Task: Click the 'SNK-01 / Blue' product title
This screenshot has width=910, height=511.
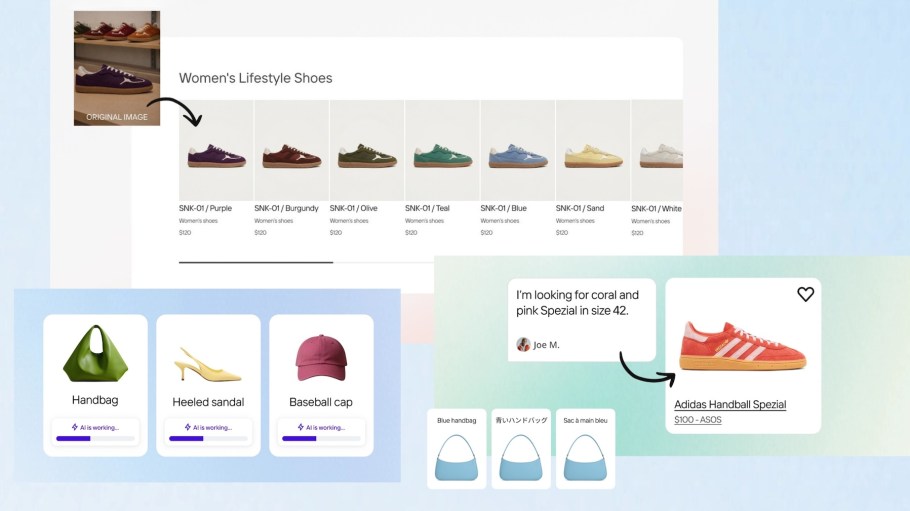Action: point(503,208)
